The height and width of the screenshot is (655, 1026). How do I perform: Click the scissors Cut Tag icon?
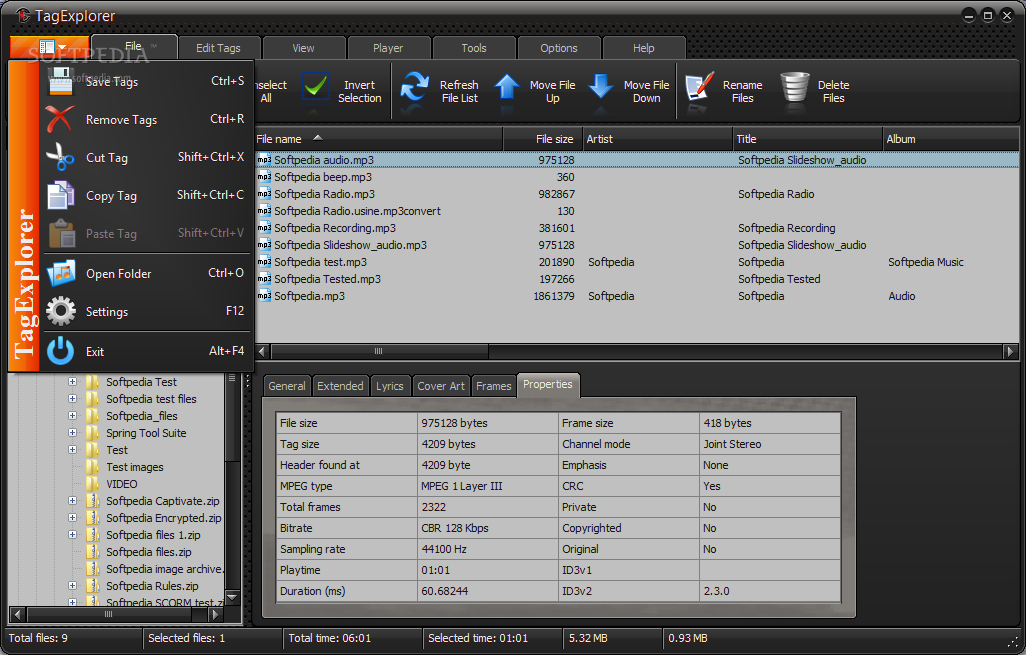[x=60, y=158]
